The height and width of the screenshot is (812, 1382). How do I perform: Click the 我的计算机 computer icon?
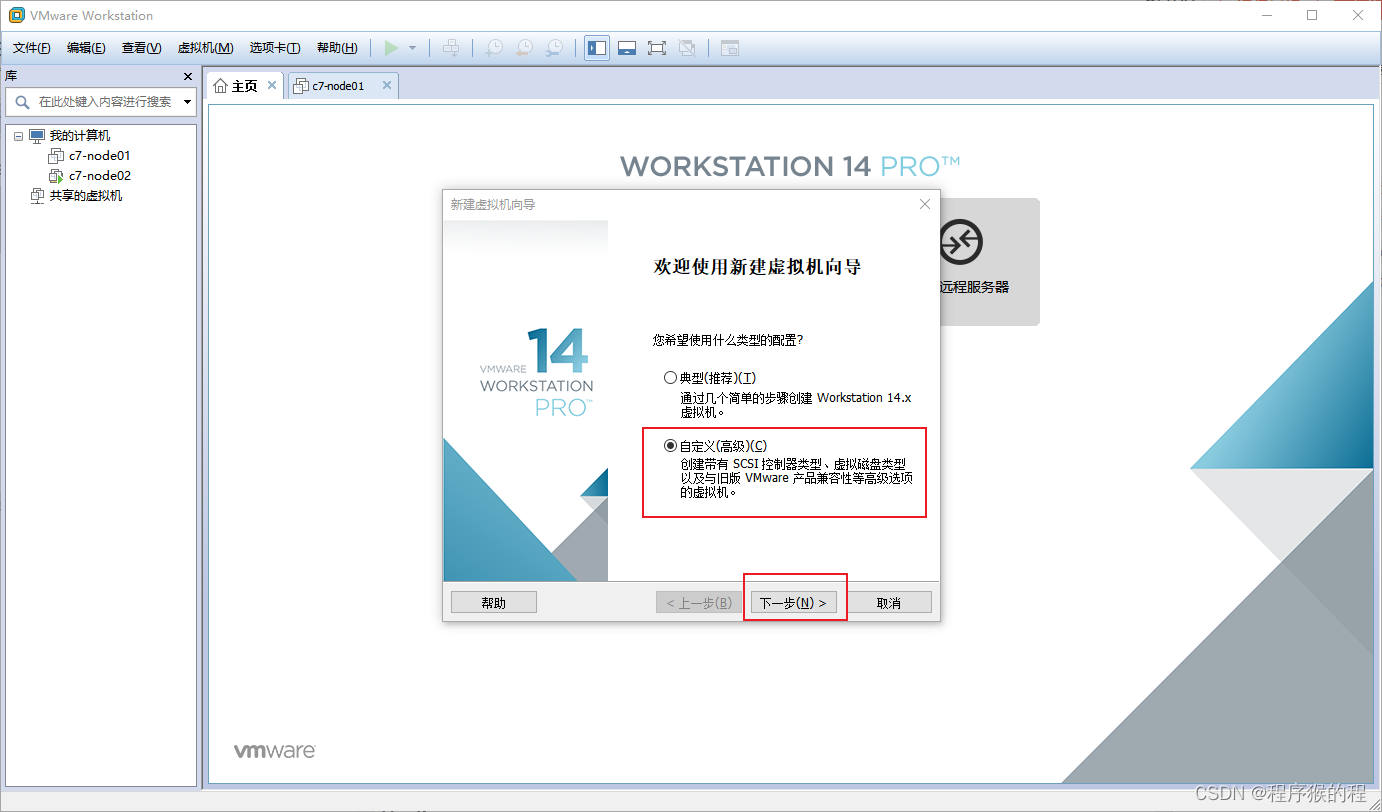coord(37,136)
